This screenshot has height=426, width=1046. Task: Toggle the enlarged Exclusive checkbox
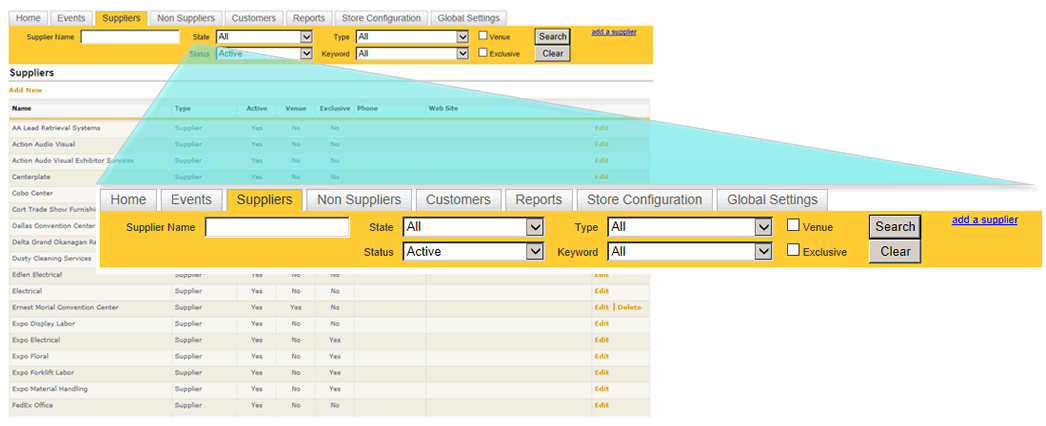(x=793, y=251)
